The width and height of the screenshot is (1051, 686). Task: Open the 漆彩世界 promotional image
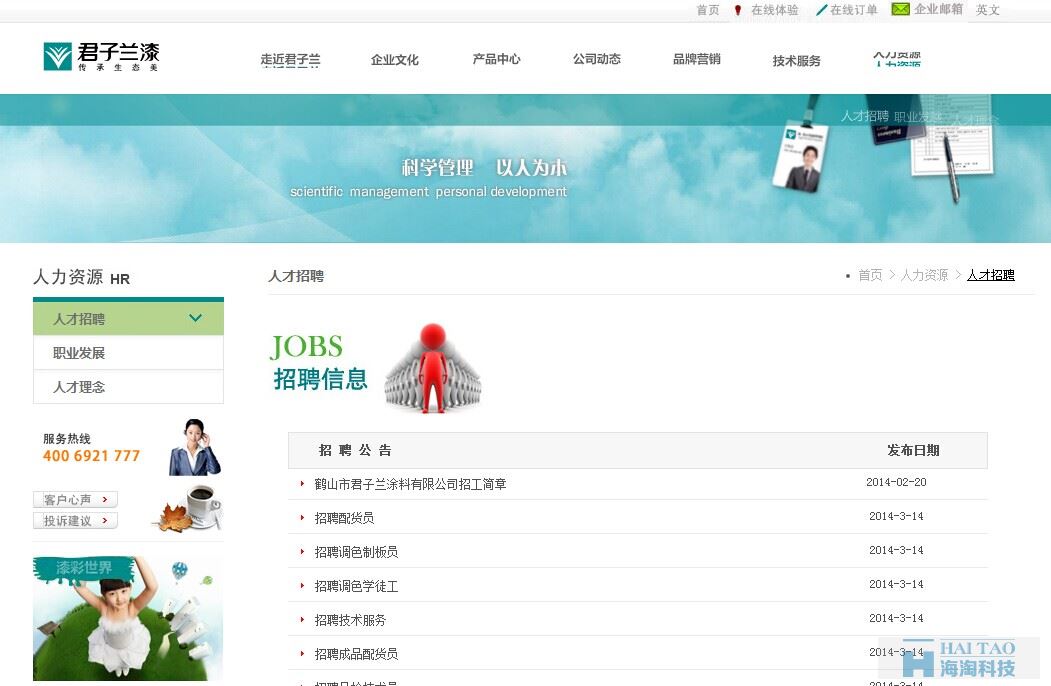click(128, 618)
